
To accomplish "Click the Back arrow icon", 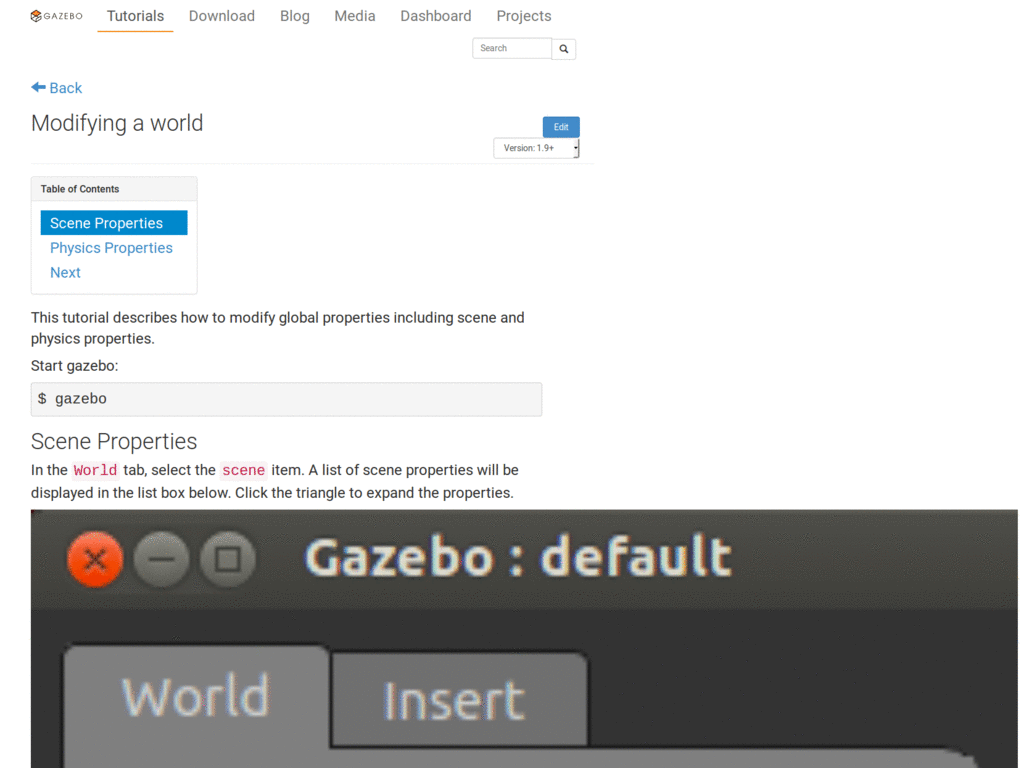I will [39, 87].
